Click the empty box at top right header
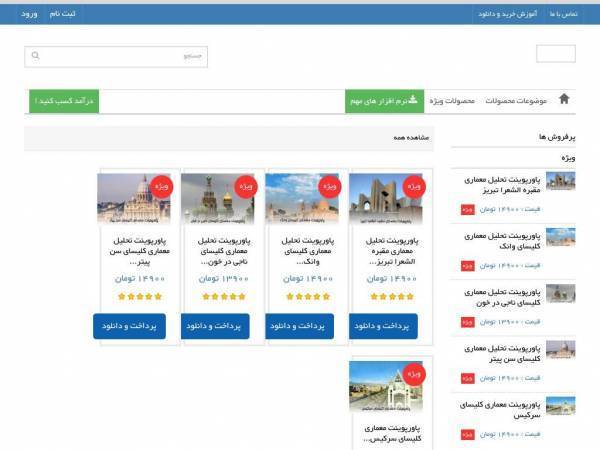600x450 pixels. 556,54
